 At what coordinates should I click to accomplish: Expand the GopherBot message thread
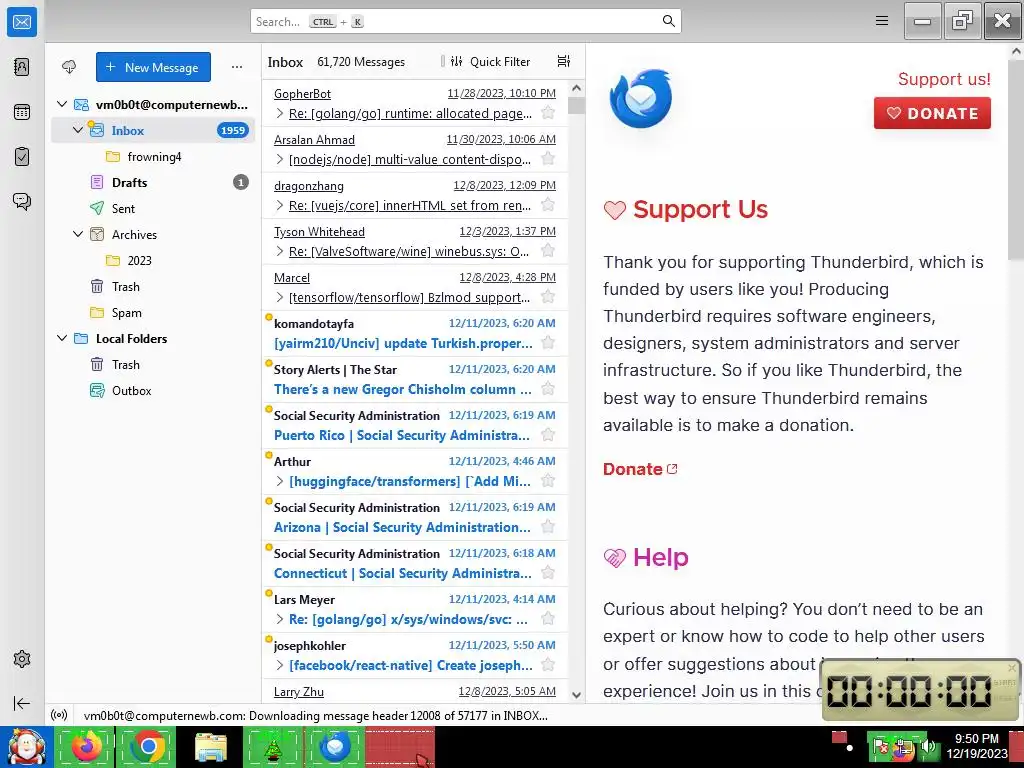click(280, 113)
